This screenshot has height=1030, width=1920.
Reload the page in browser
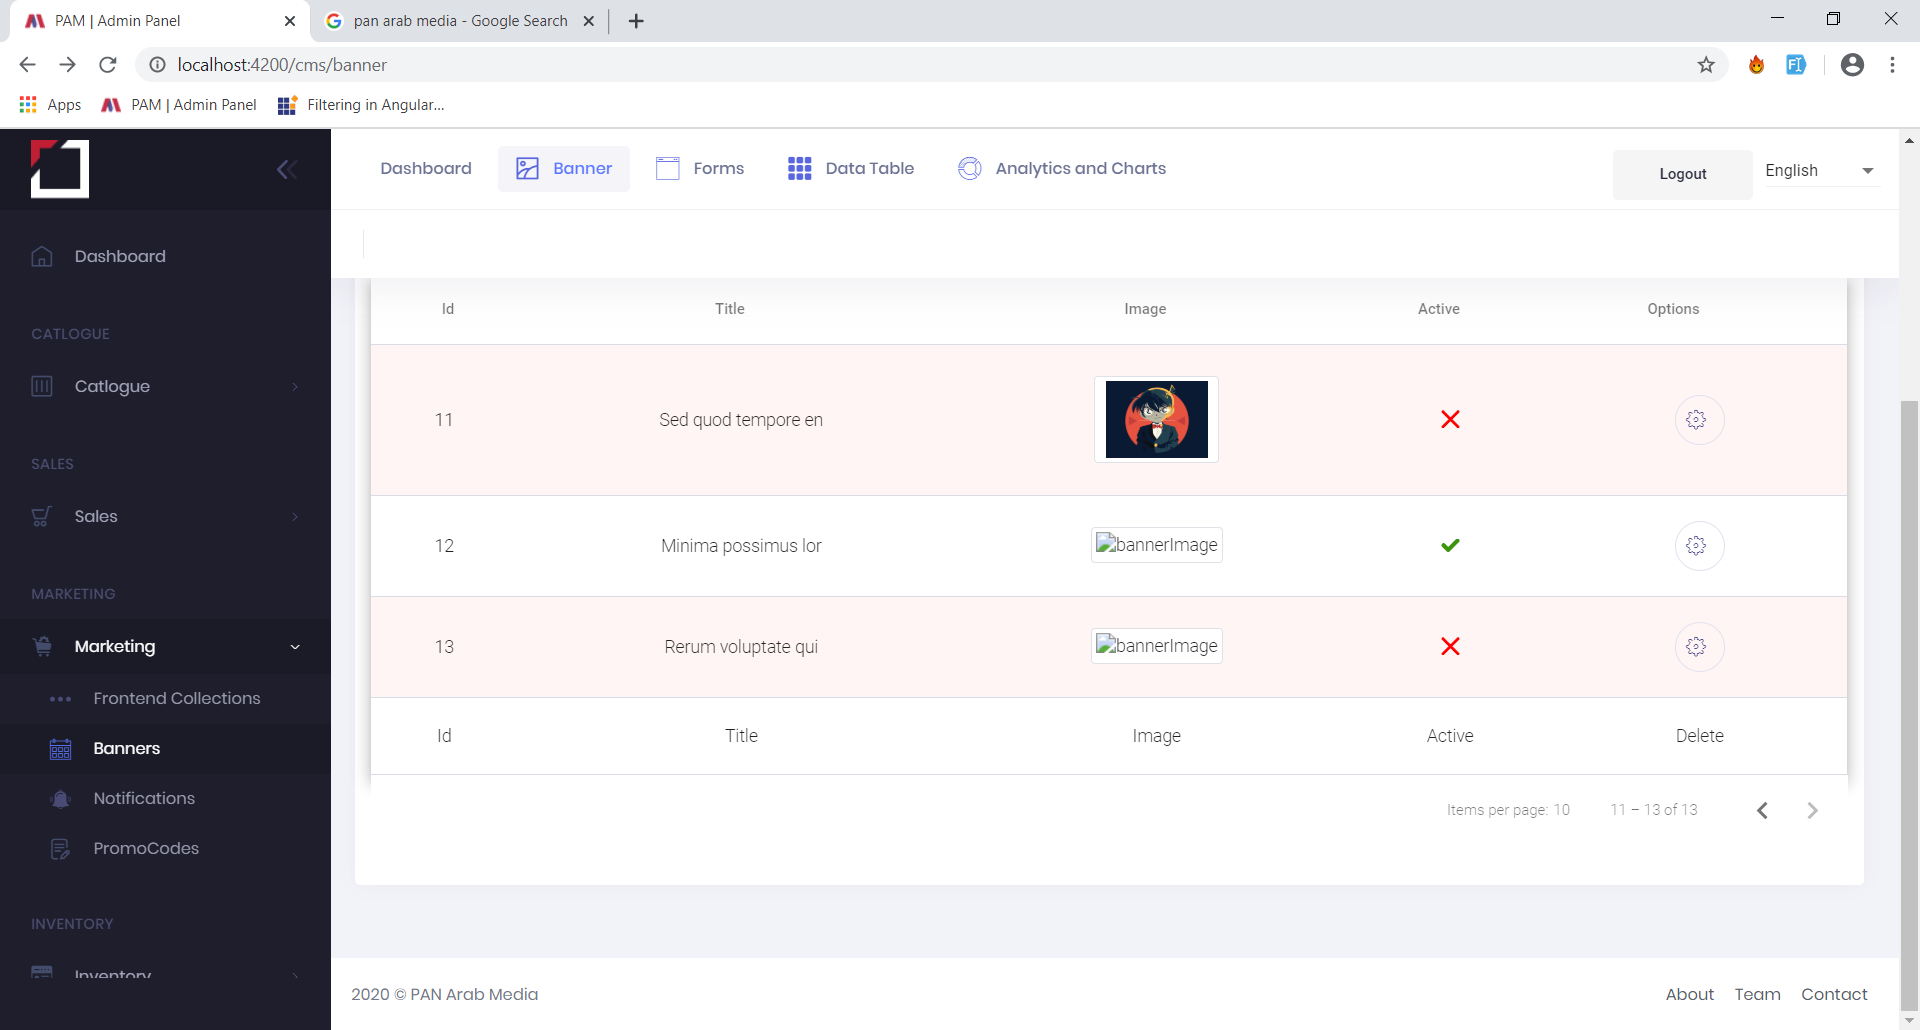pos(108,65)
